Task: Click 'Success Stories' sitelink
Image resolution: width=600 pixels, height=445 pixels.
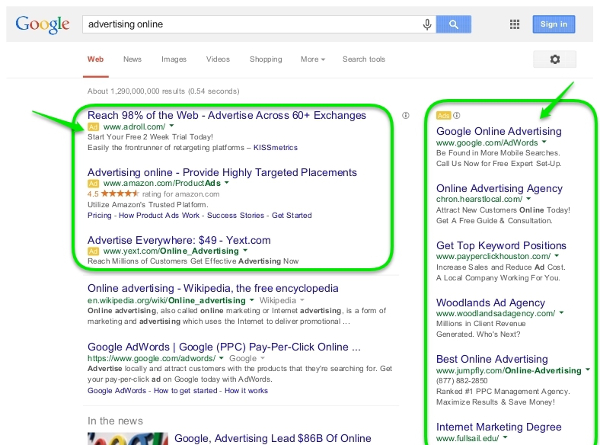Action: [235, 215]
